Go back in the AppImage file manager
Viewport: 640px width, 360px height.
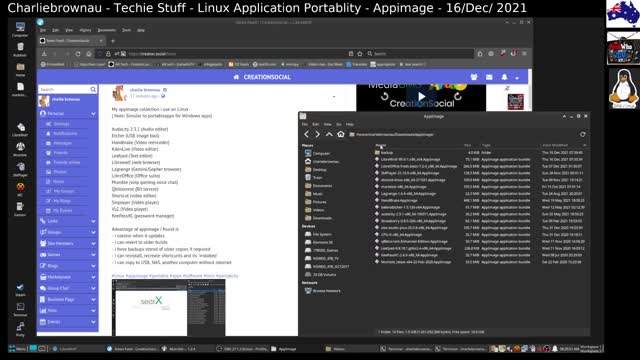tap(307, 134)
